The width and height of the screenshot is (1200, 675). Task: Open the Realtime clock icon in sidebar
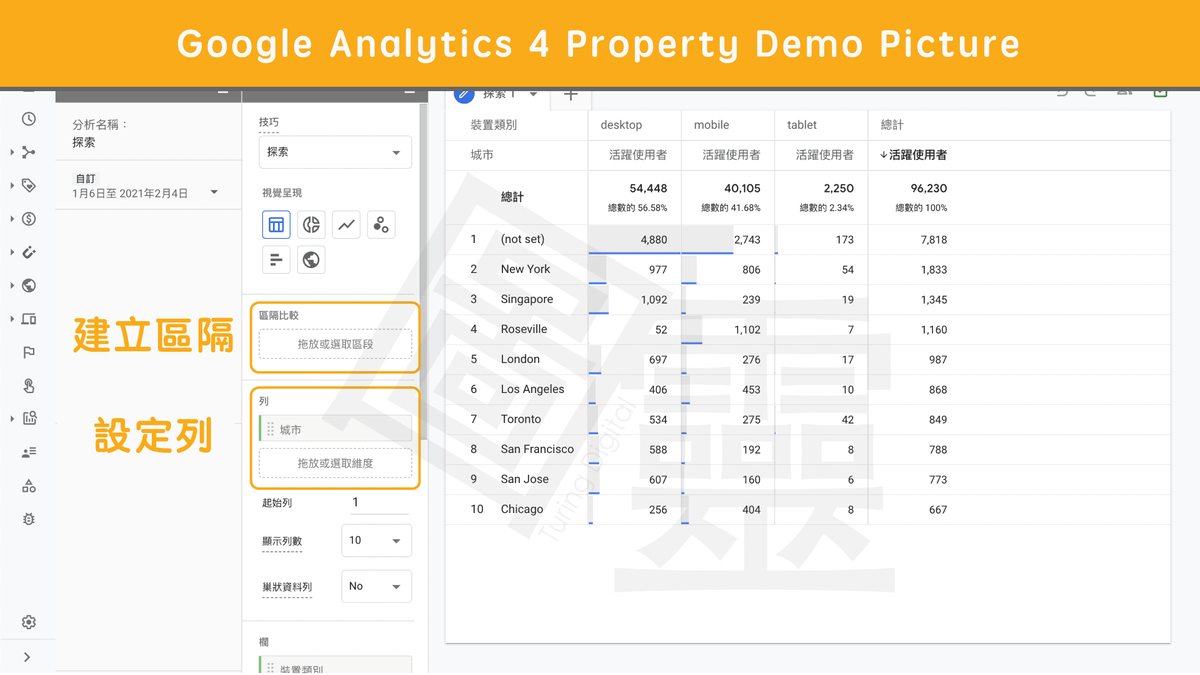coord(29,119)
